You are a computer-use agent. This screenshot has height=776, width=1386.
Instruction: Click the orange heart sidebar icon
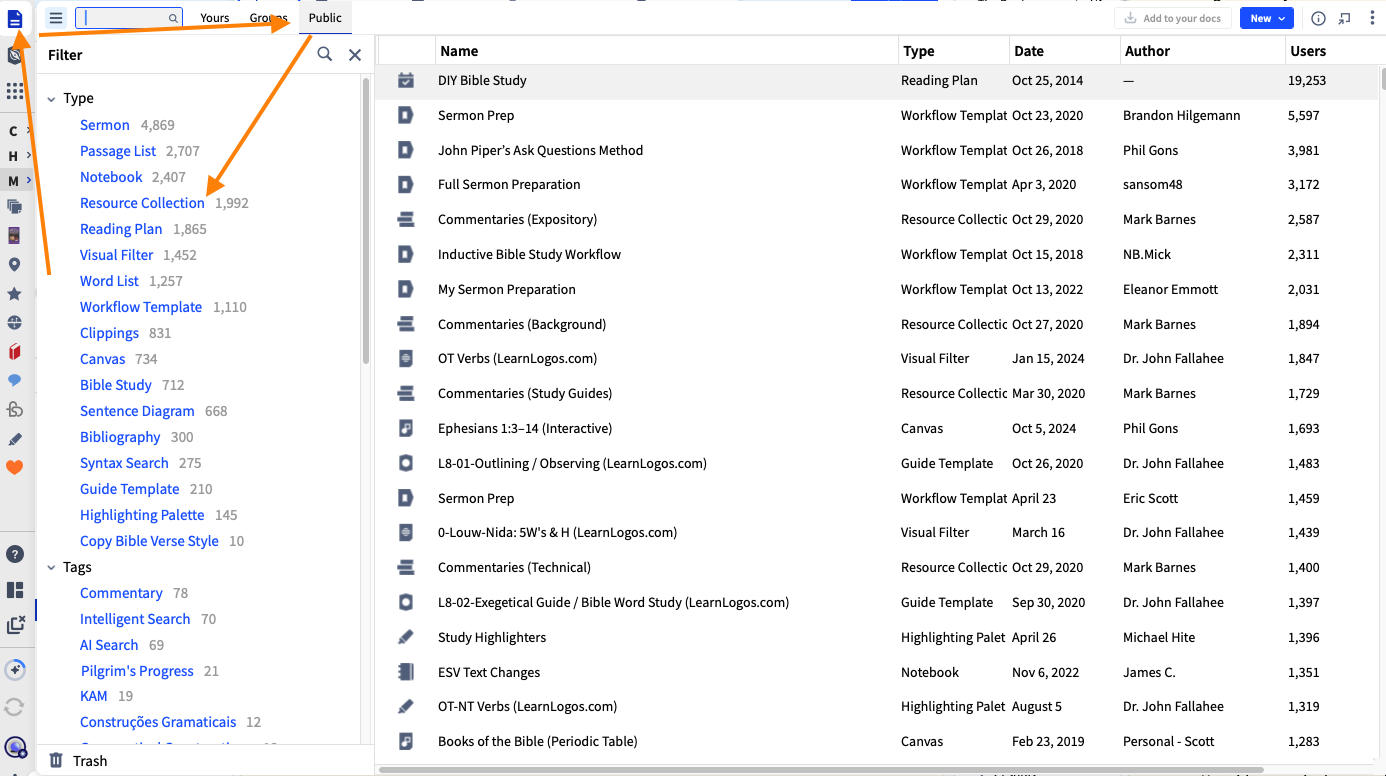click(15, 467)
